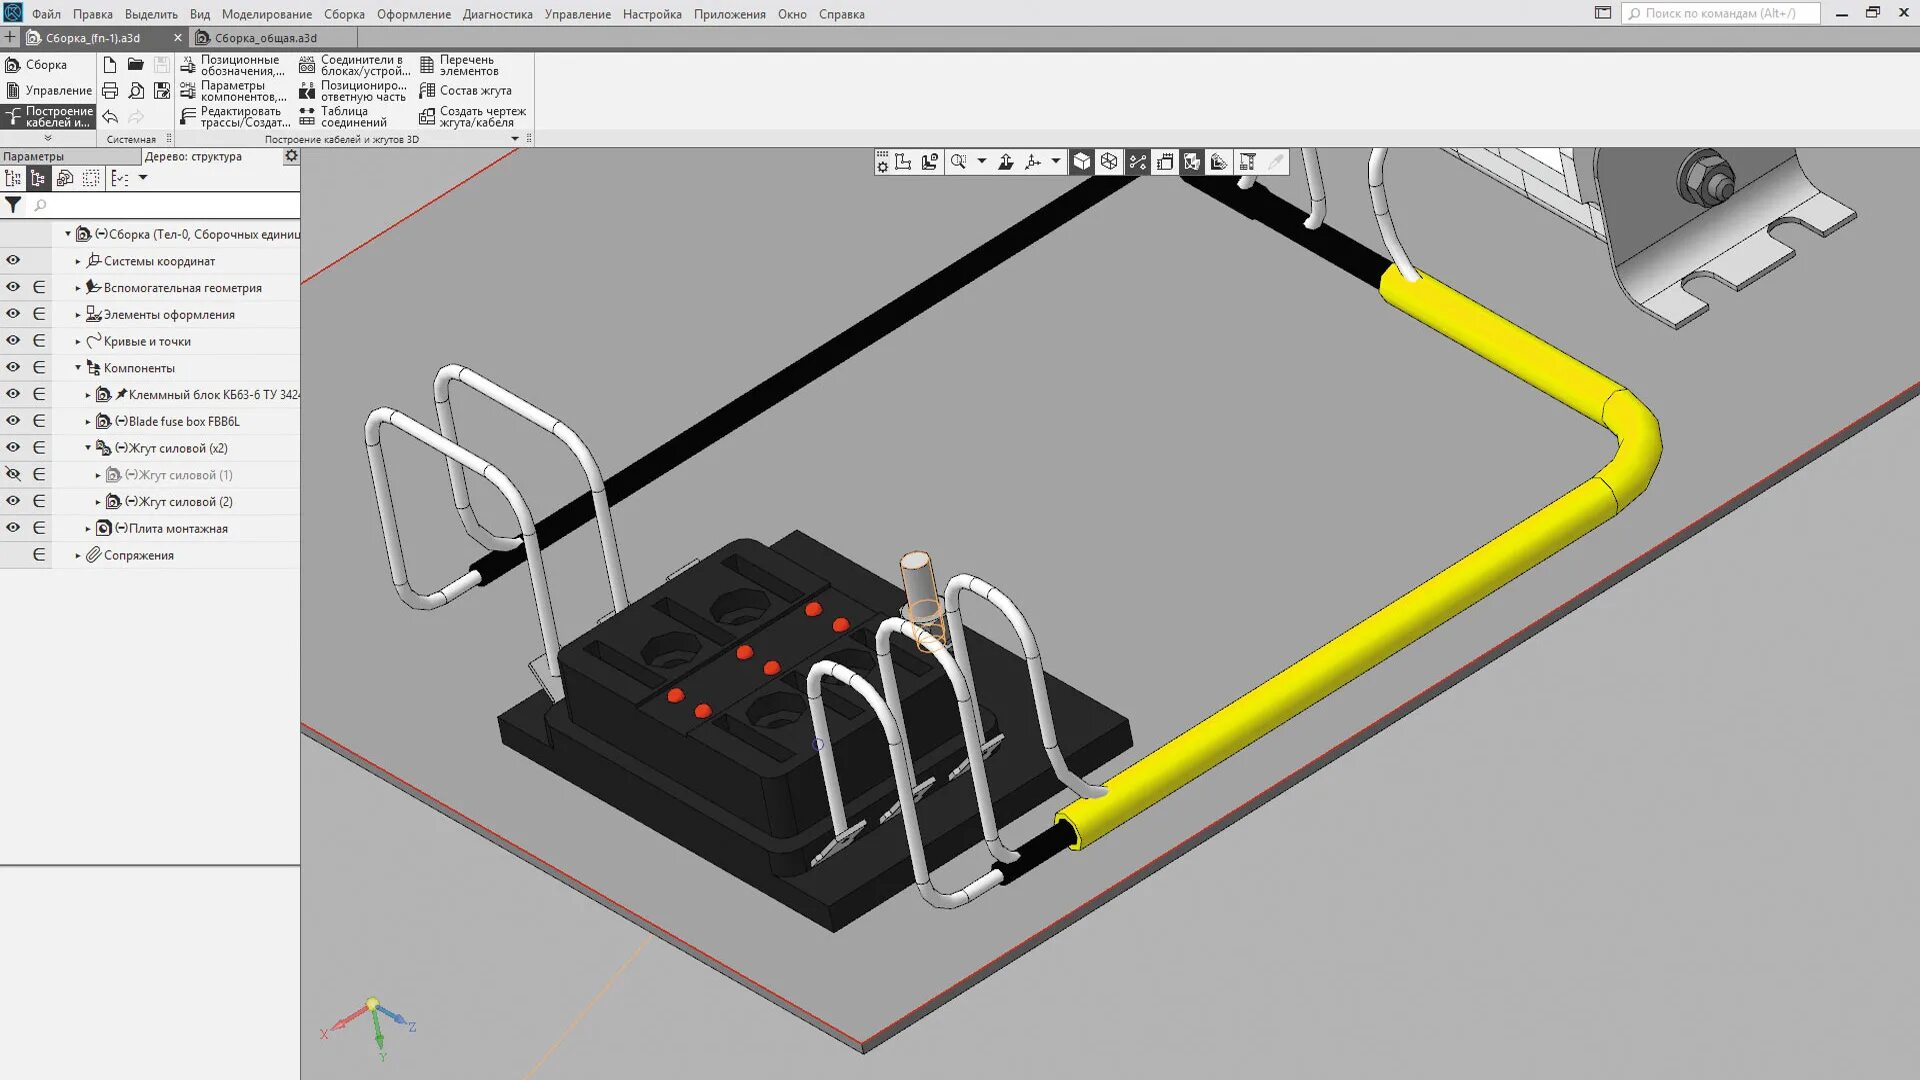Click the Undo arrow icon
This screenshot has width=1920, height=1080.
pyautogui.click(x=110, y=117)
